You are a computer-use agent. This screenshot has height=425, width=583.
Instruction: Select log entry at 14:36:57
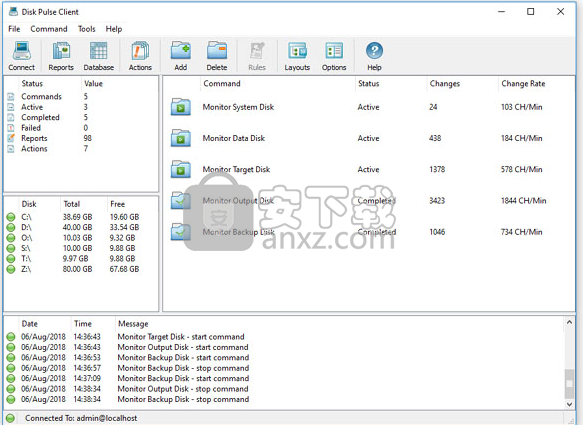[x=285, y=368]
